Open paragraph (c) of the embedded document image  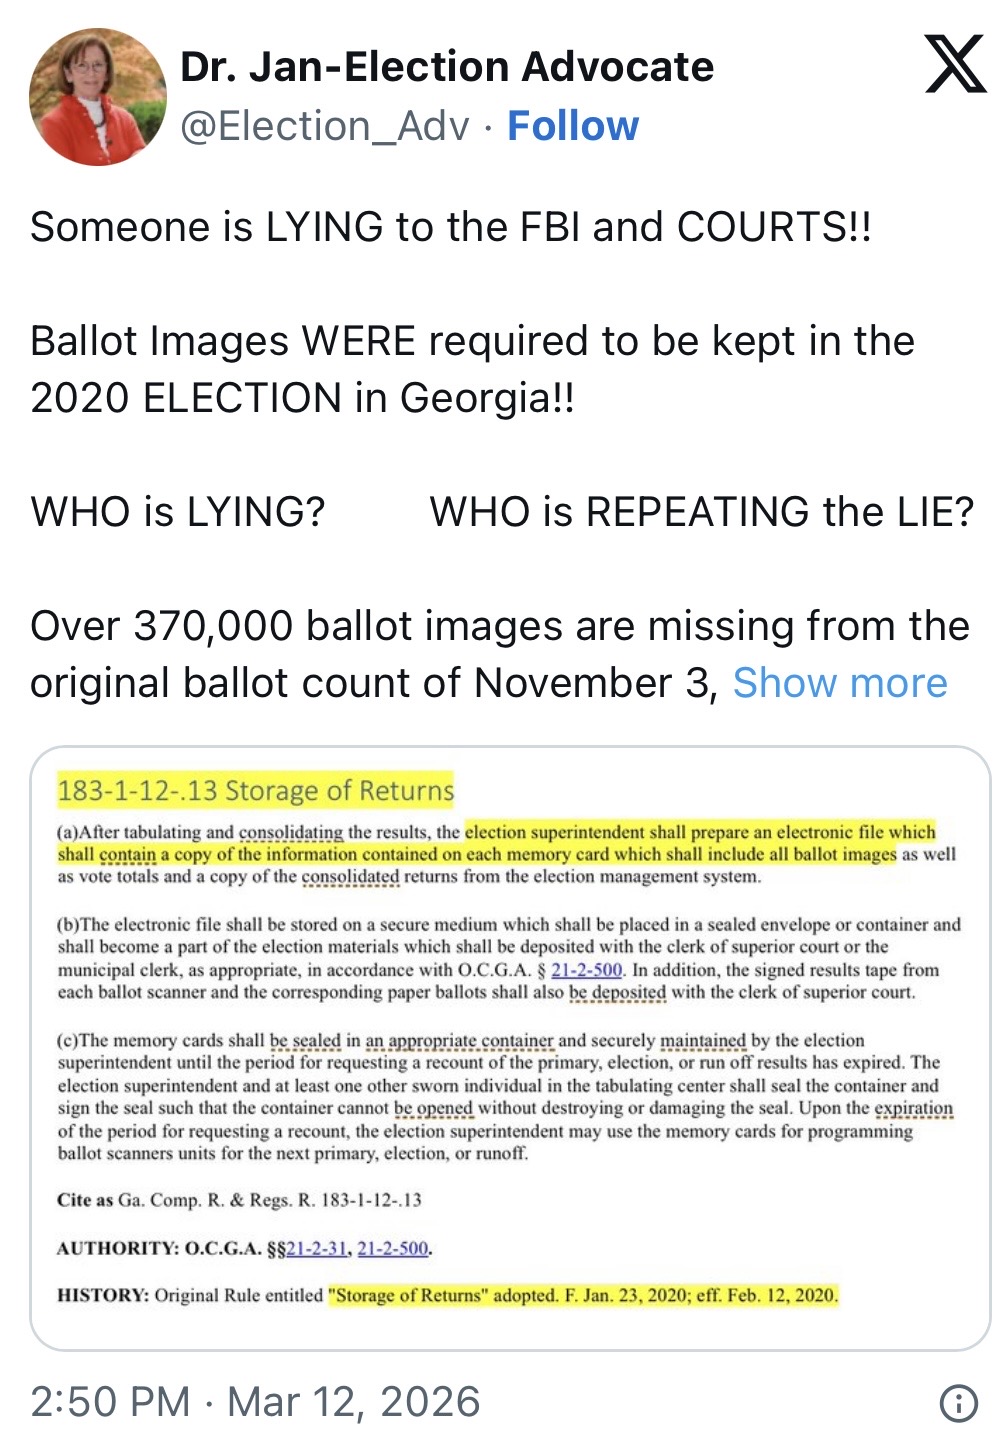505,1097
